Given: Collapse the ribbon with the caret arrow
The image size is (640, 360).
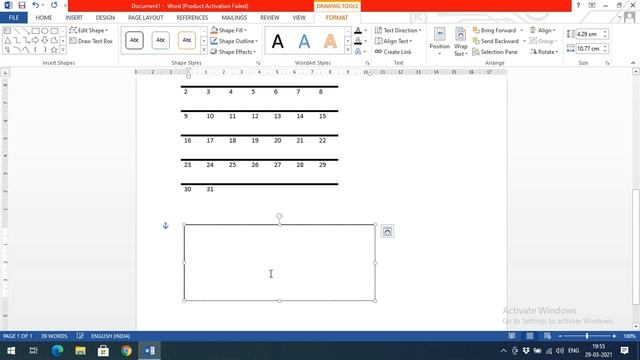Looking at the screenshot, I should click(x=633, y=63).
